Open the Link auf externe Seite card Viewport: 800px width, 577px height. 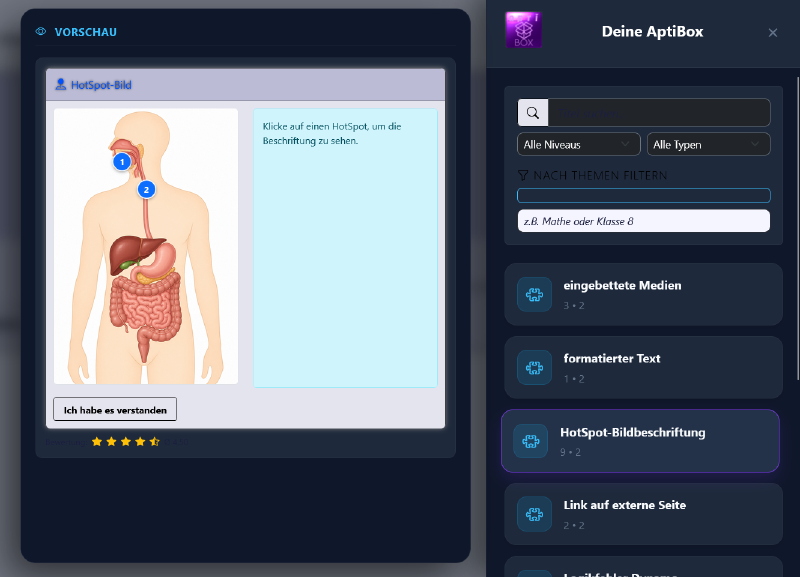pyautogui.click(x=643, y=514)
